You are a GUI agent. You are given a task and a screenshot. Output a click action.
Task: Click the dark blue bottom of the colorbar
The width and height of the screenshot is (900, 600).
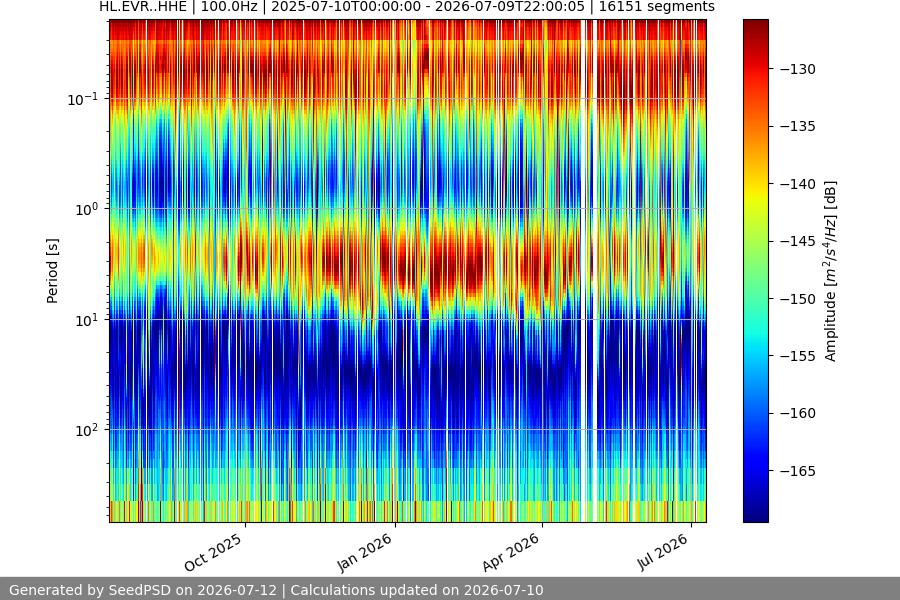tap(755, 514)
